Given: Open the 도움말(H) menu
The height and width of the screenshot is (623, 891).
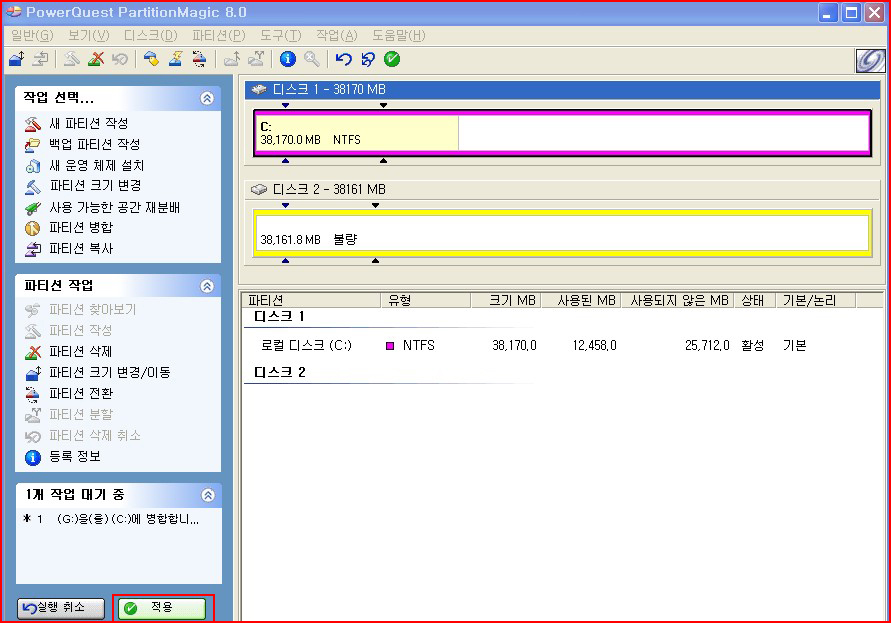Looking at the screenshot, I should point(398,35).
